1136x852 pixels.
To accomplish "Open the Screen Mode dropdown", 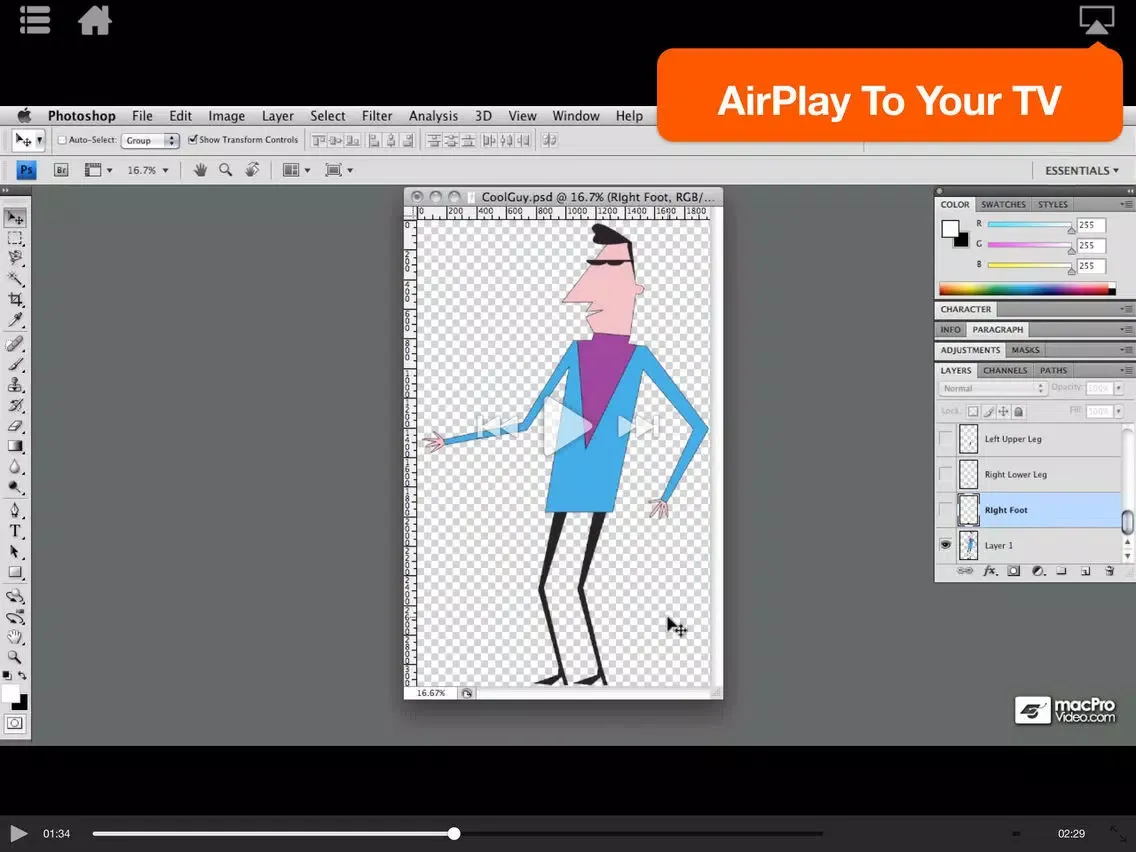I will pos(338,170).
